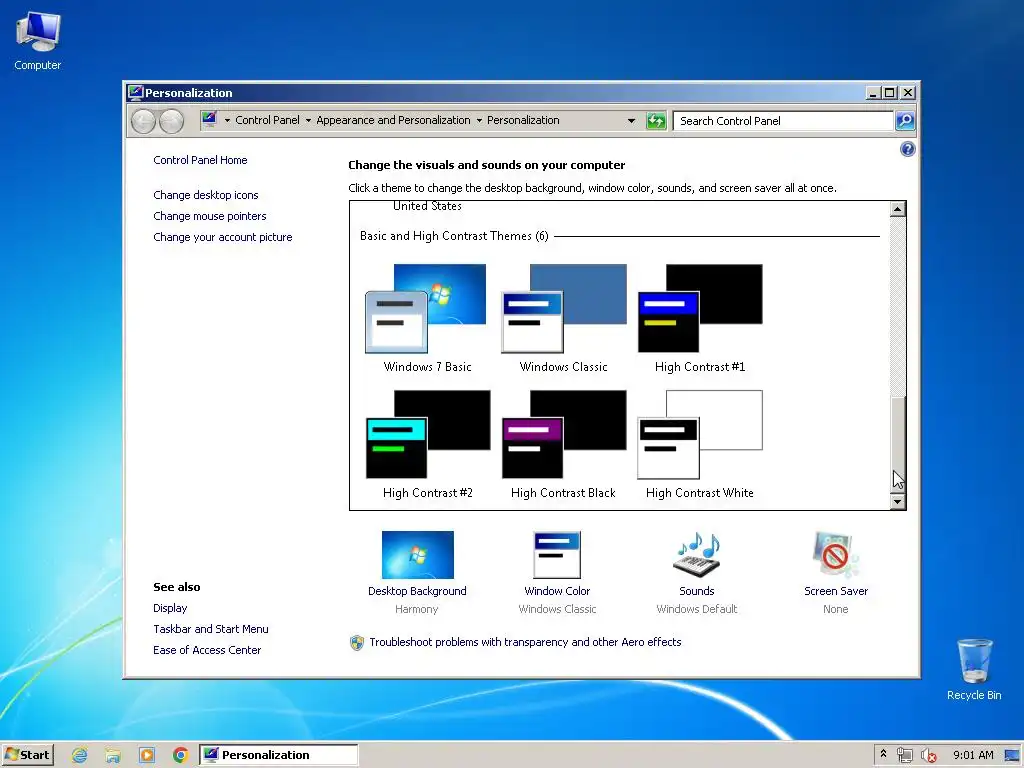Image resolution: width=1024 pixels, height=768 pixels.
Task: Open the Computer desktop icon
Action: [38, 41]
